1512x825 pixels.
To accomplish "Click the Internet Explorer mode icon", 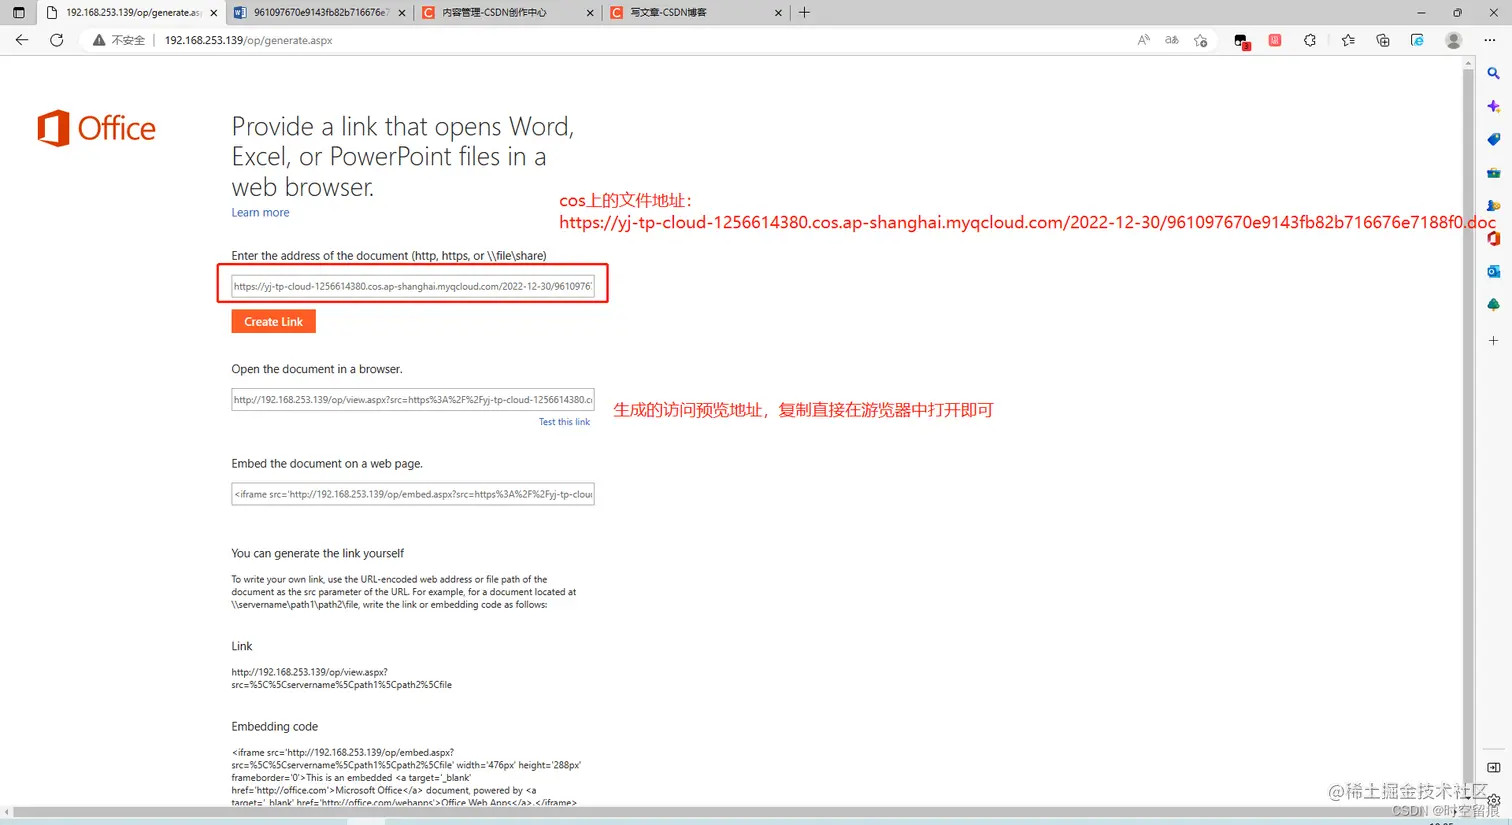I will 1417,40.
